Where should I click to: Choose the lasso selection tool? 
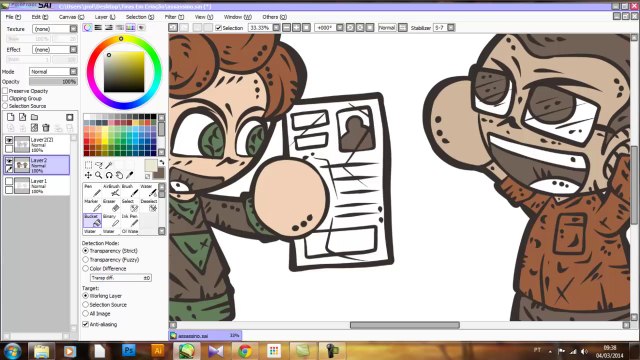pyautogui.click(x=98, y=165)
